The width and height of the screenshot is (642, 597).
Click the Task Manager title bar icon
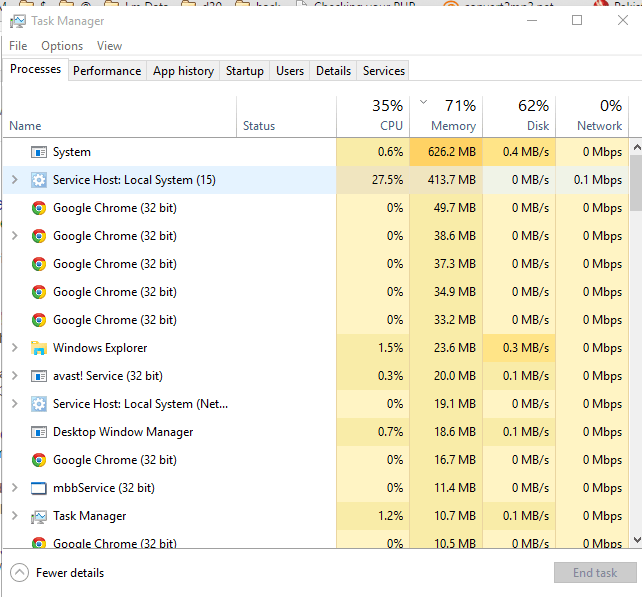click(18, 21)
